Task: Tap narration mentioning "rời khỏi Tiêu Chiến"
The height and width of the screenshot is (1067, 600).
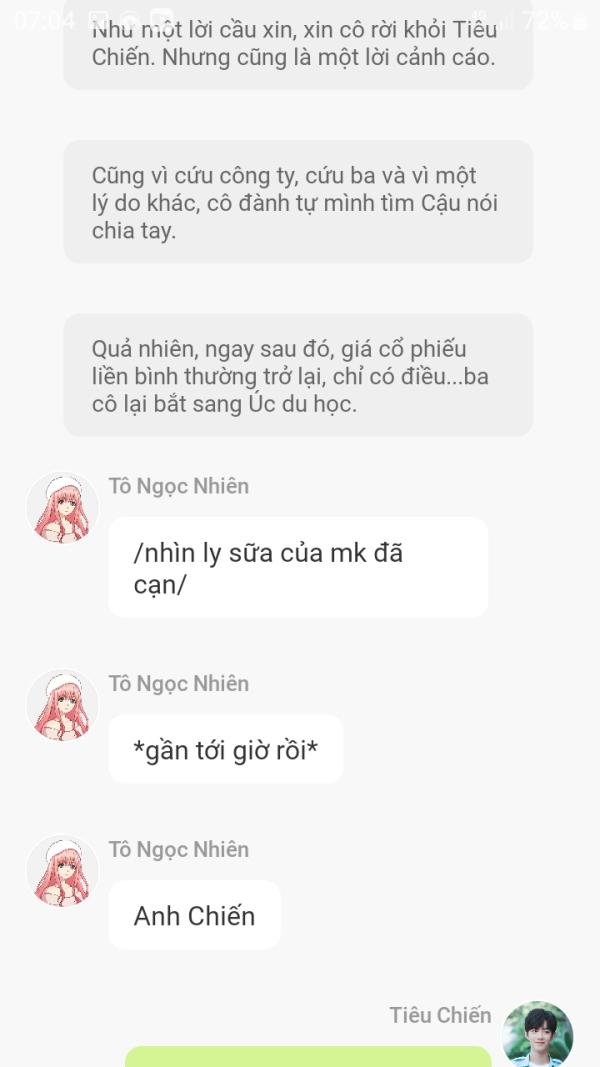Action: point(298,45)
